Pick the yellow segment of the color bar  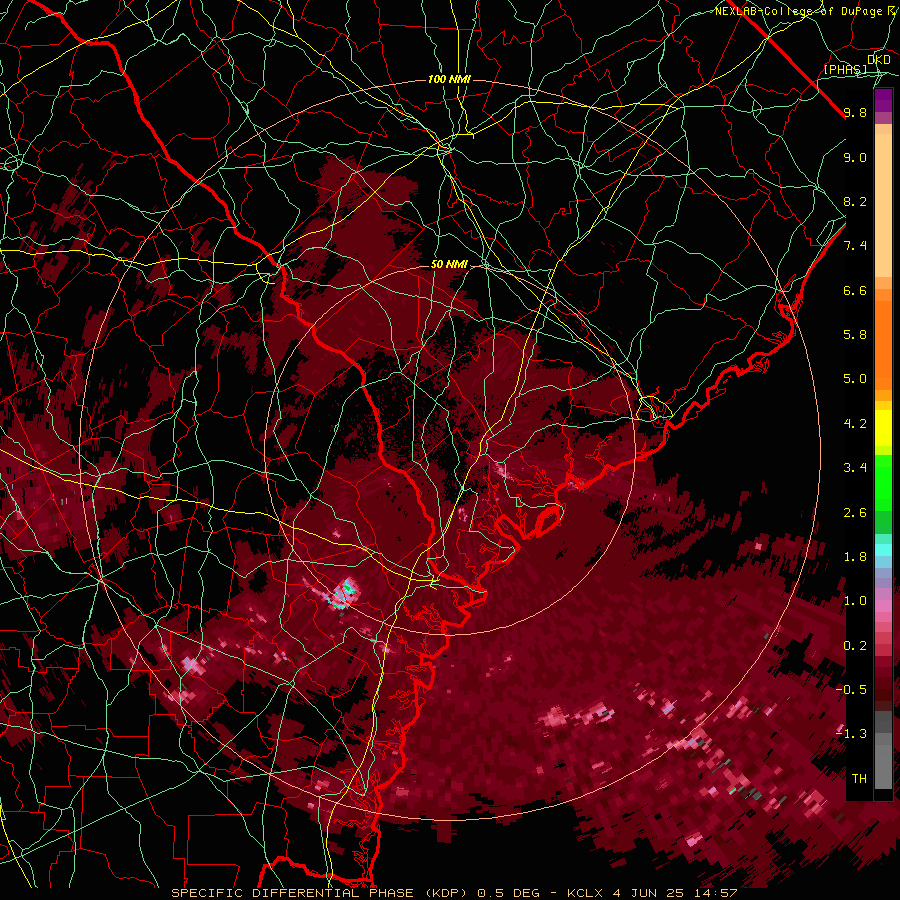(x=883, y=428)
